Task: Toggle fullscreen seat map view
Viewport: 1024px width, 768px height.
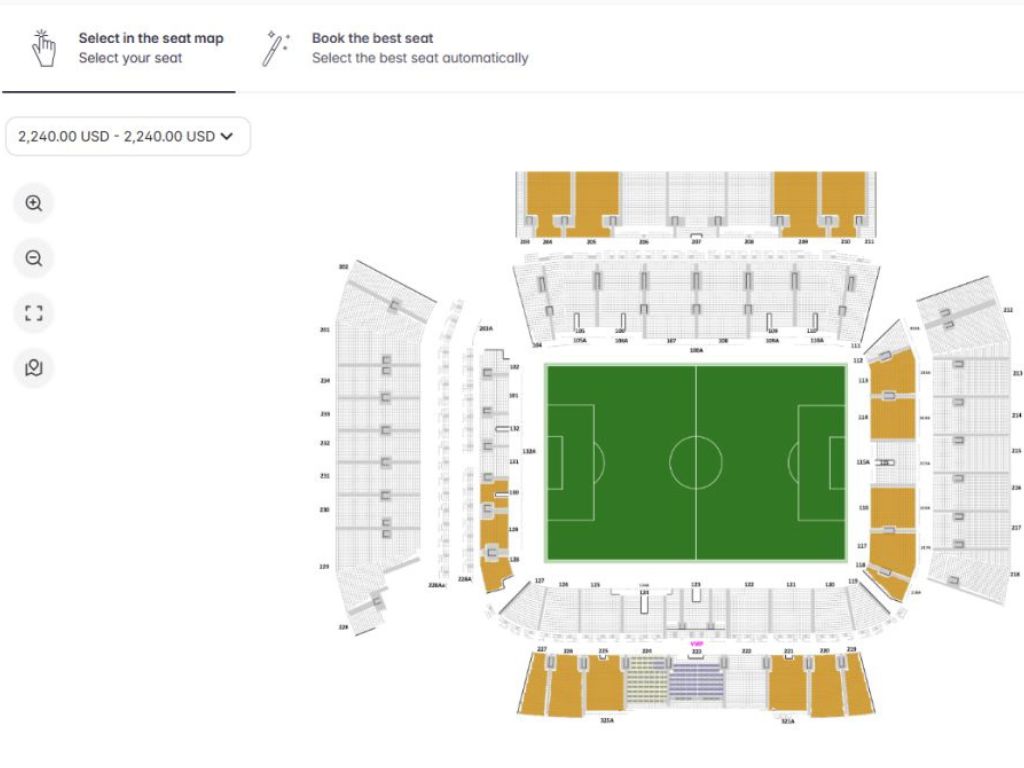Action: click(34, 314)
